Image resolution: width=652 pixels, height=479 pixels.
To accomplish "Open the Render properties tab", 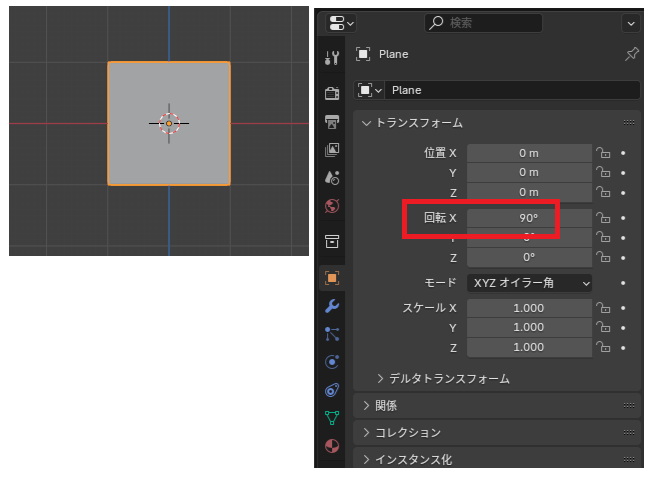I will coord(332,93).
